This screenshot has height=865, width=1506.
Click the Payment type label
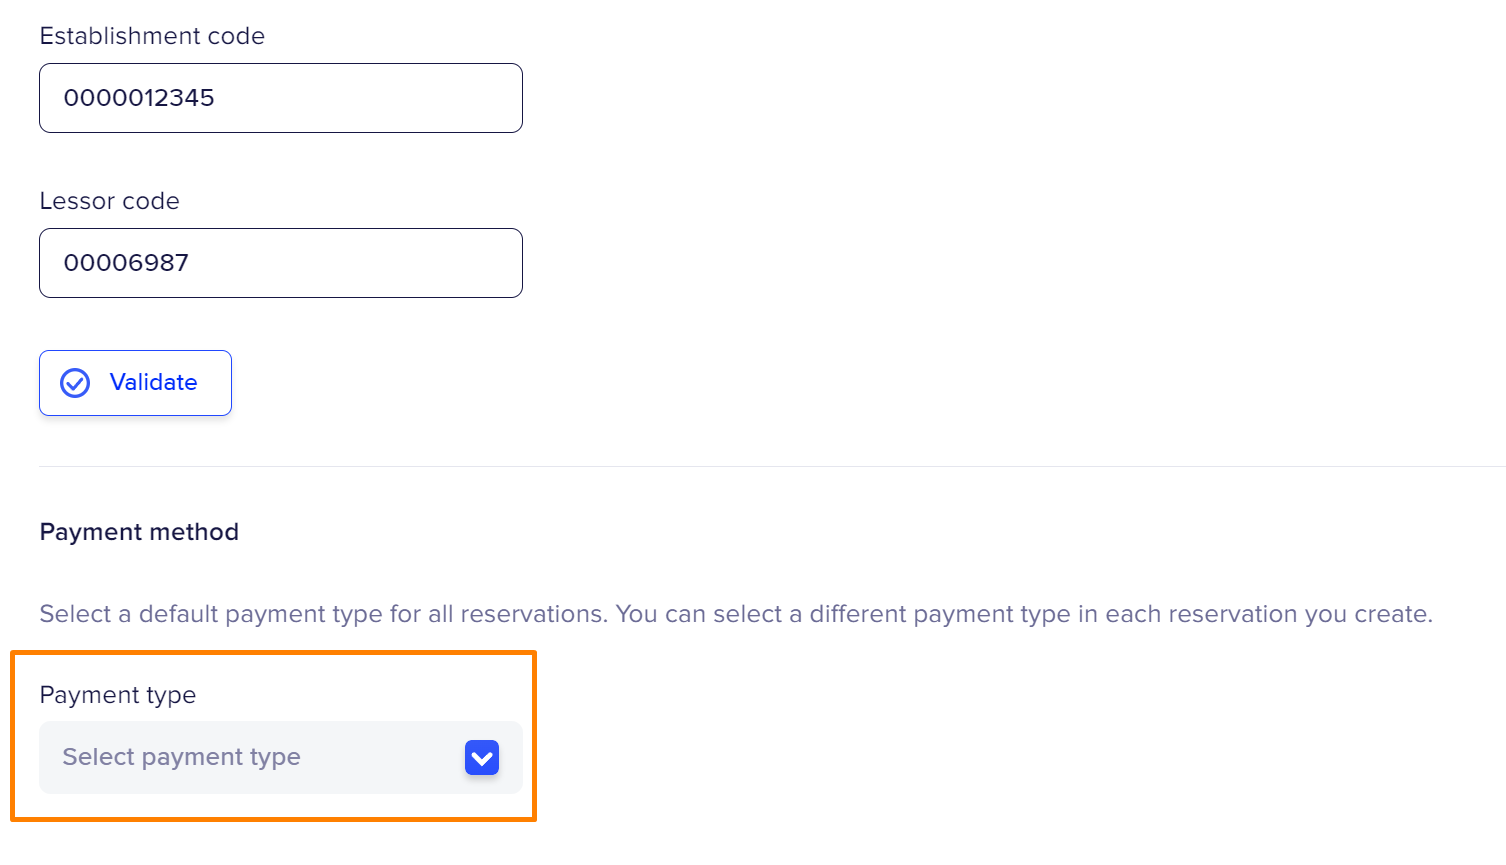(x=117, y=695)
